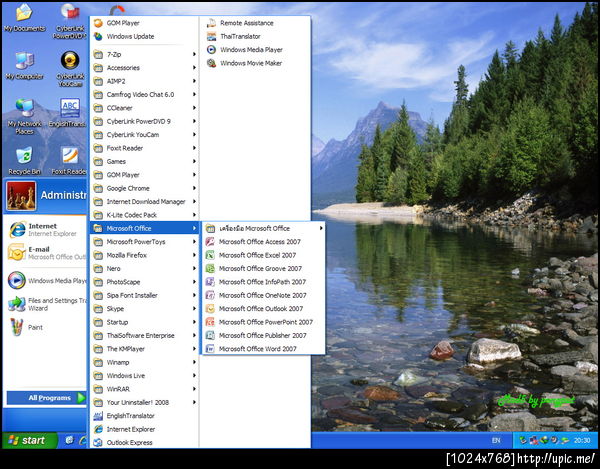Click the Administrator user picture
The width and height of the screenshot is (600, 469).
coord(21,196)
